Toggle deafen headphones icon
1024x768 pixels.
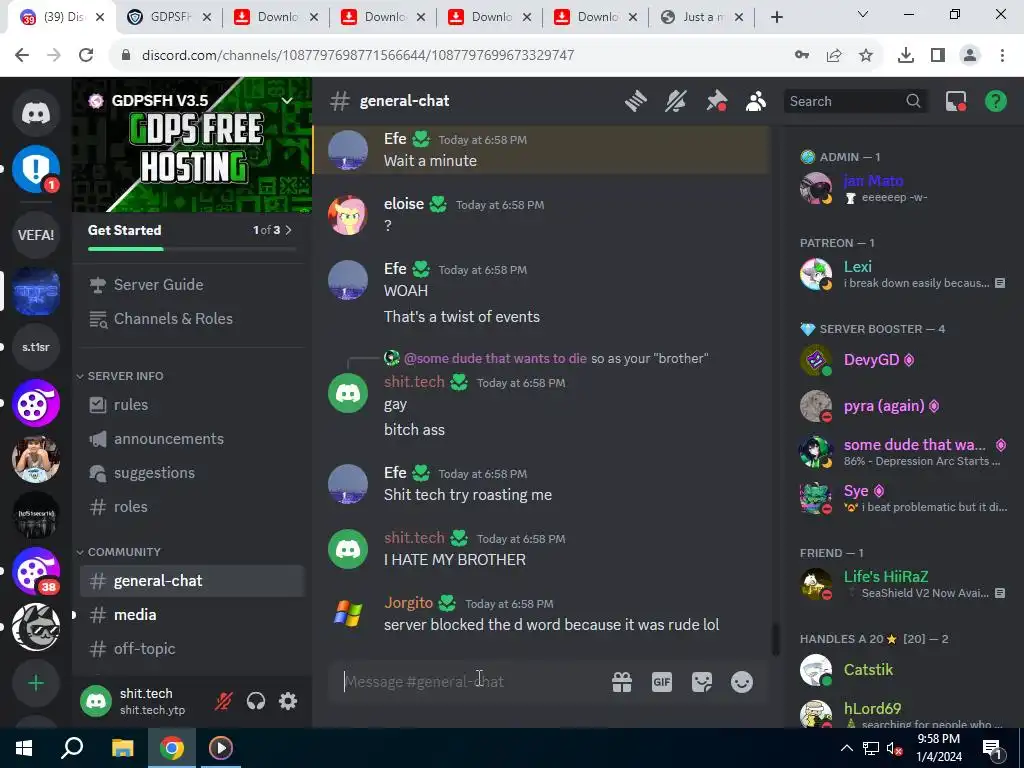pyautogui.click(x=256, y=701)
